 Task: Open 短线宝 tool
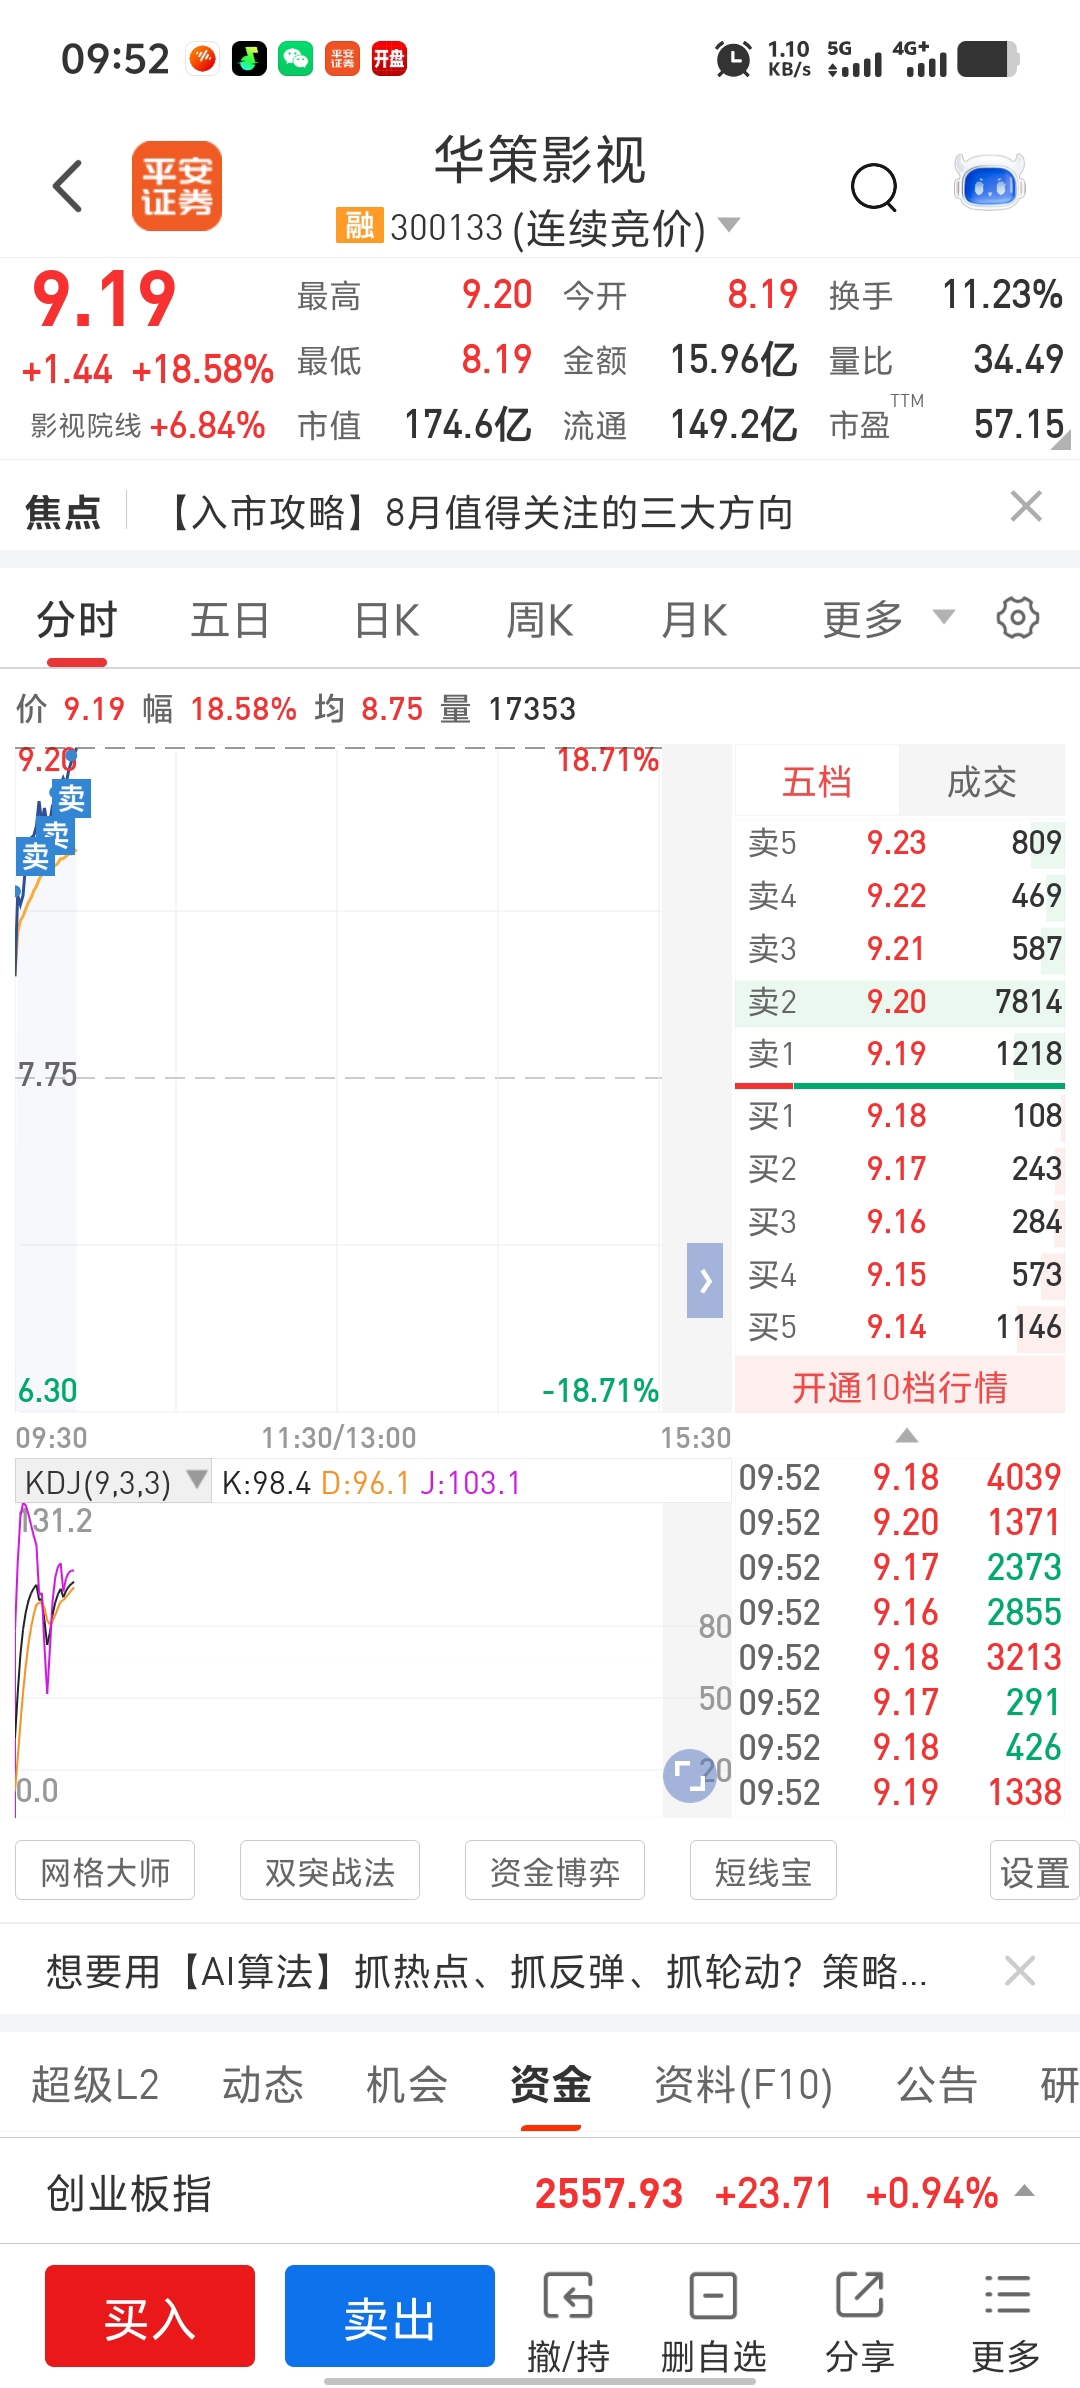763,1871
